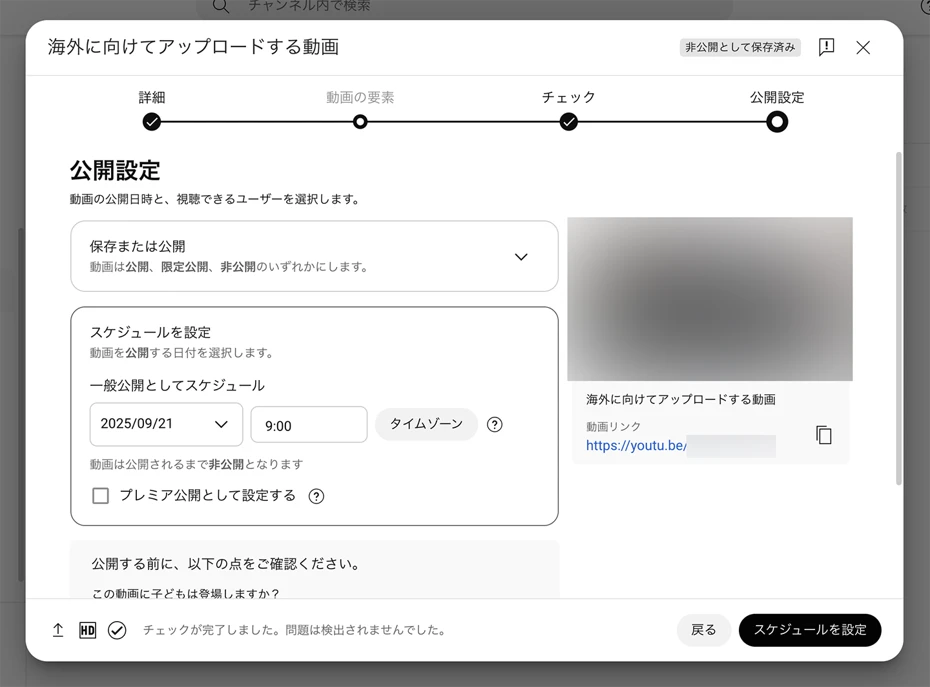
Task: Click the text チェックが完了しました。問題は検出されませんでした。
Action: [295, 630]
